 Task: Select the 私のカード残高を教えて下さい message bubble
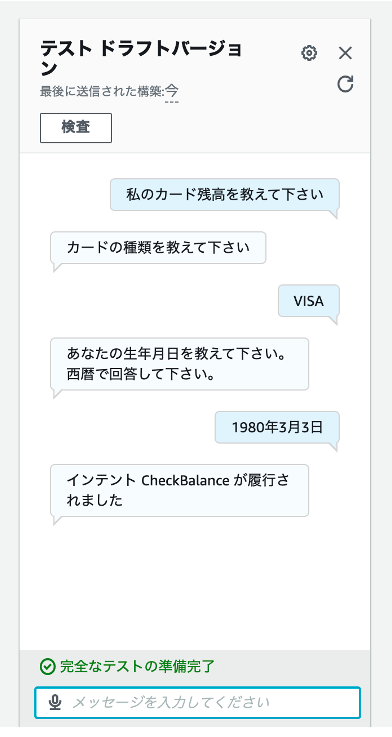pos(225,195)
